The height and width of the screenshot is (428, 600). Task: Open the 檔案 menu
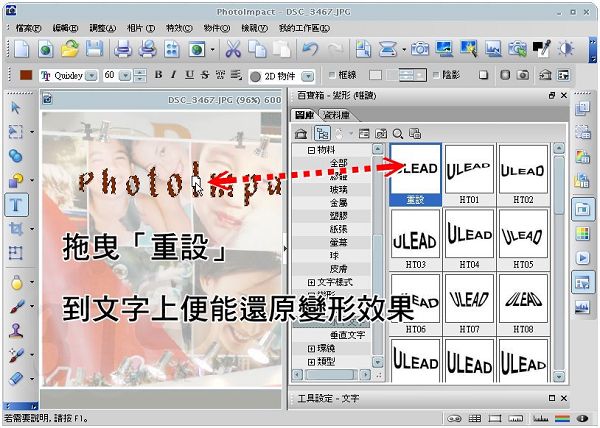[x=28, y=28]
